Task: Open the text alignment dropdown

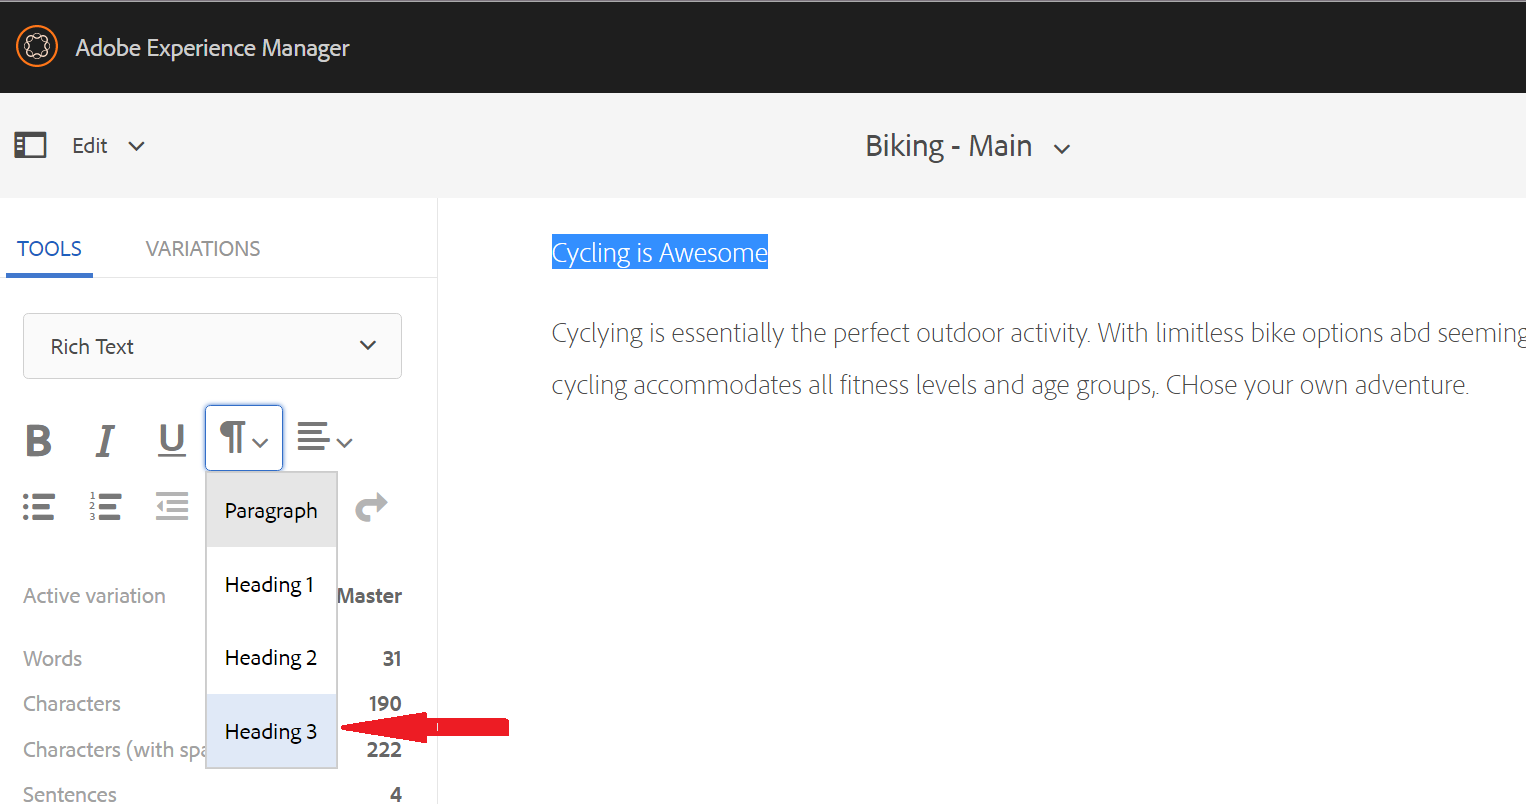Action: (x=325, y=438)
